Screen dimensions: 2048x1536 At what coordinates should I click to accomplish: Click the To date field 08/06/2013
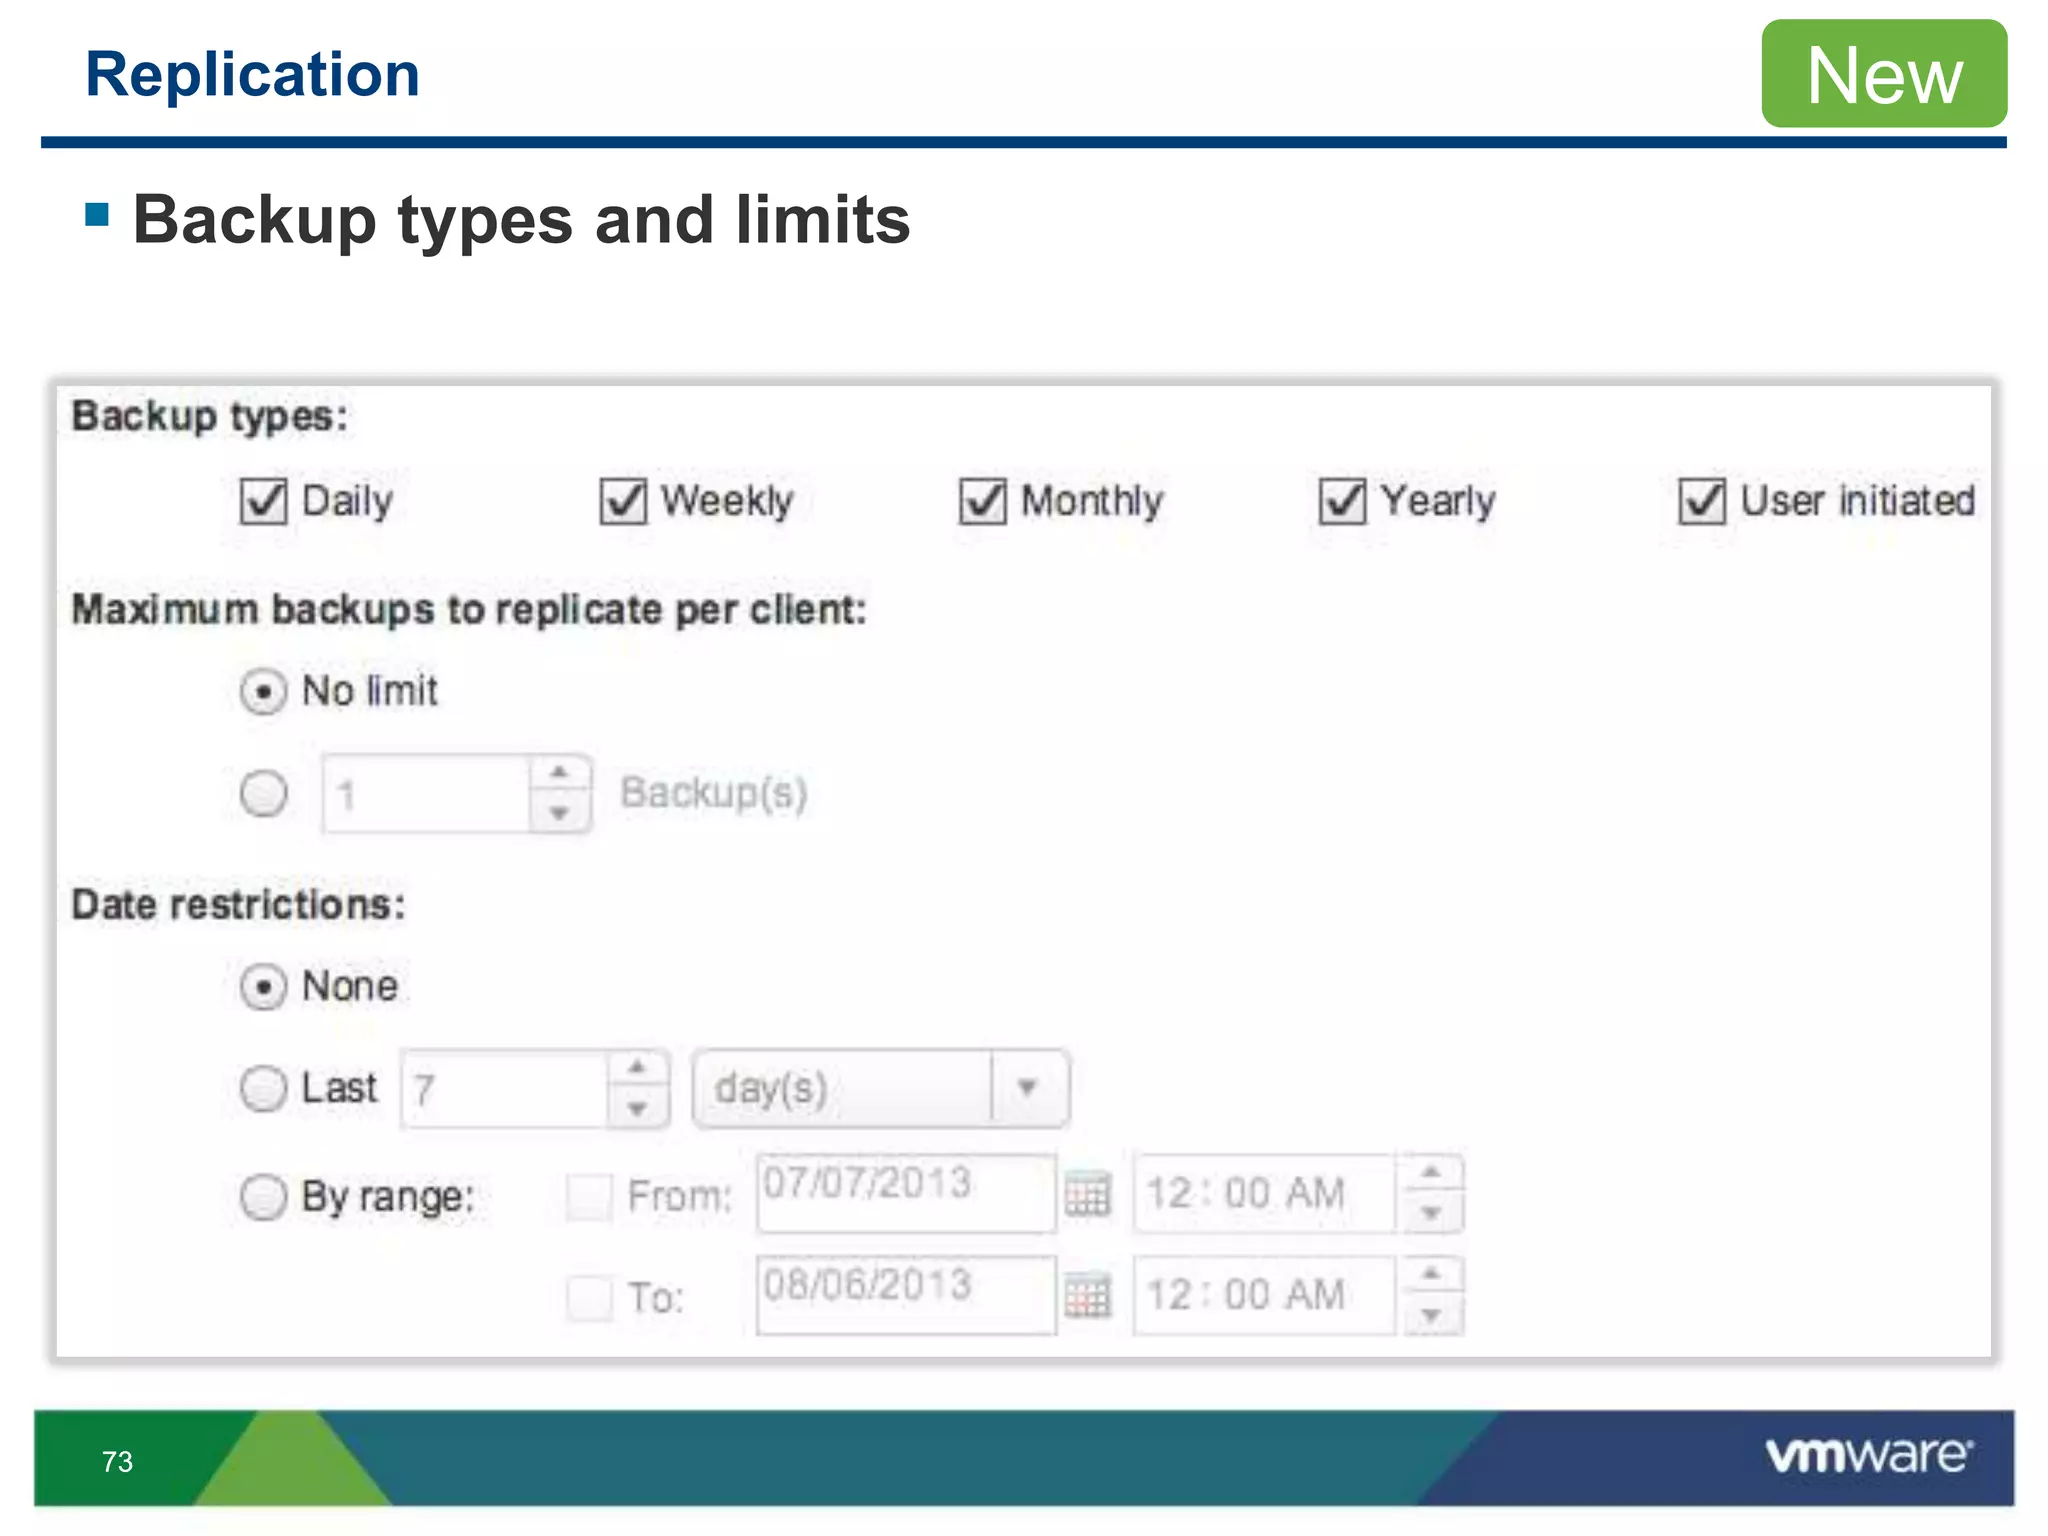[906, 1296]
